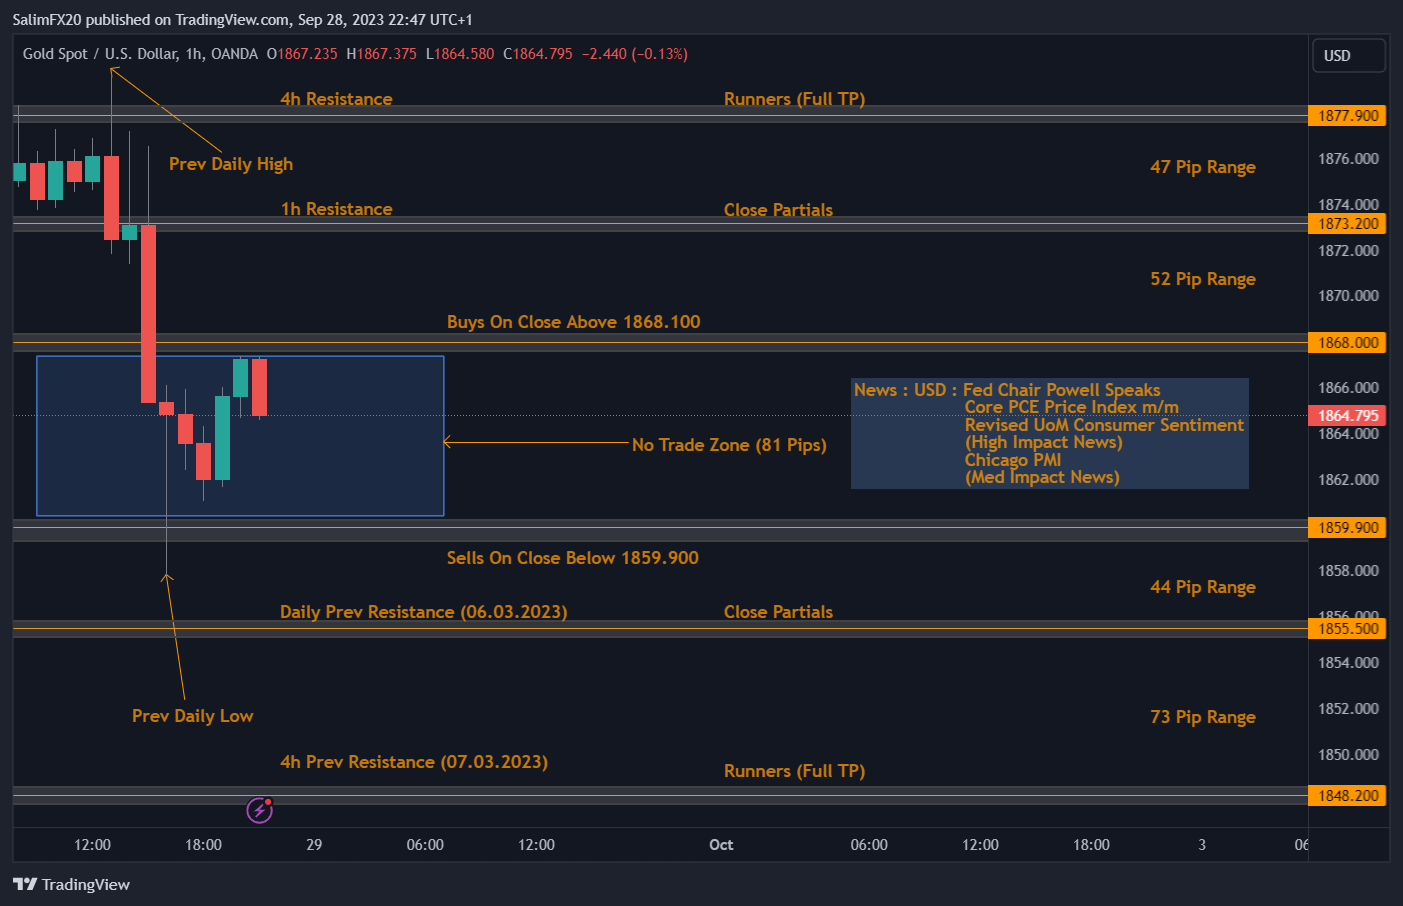
Task: Click the Buys On Close Above 1868.100 text
Action: pos(573,321)
